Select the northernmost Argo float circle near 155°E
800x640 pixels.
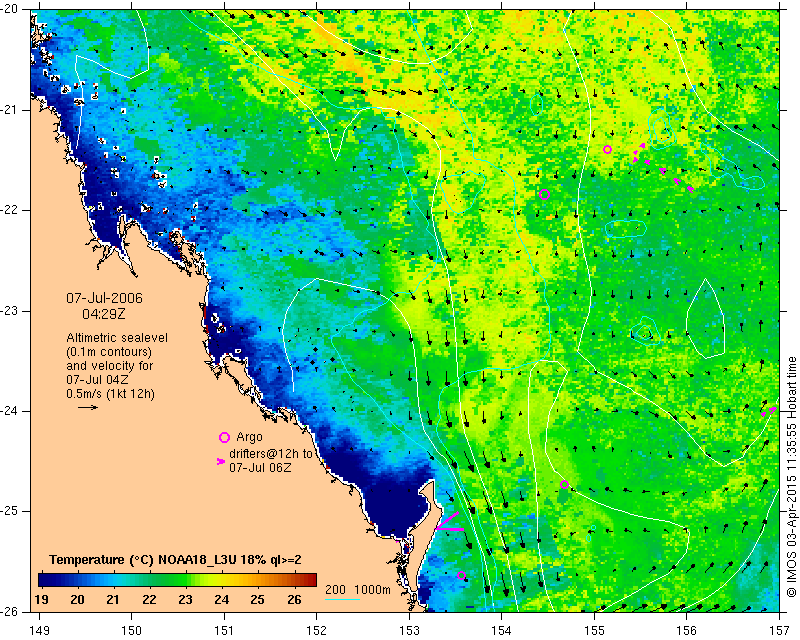607,150
